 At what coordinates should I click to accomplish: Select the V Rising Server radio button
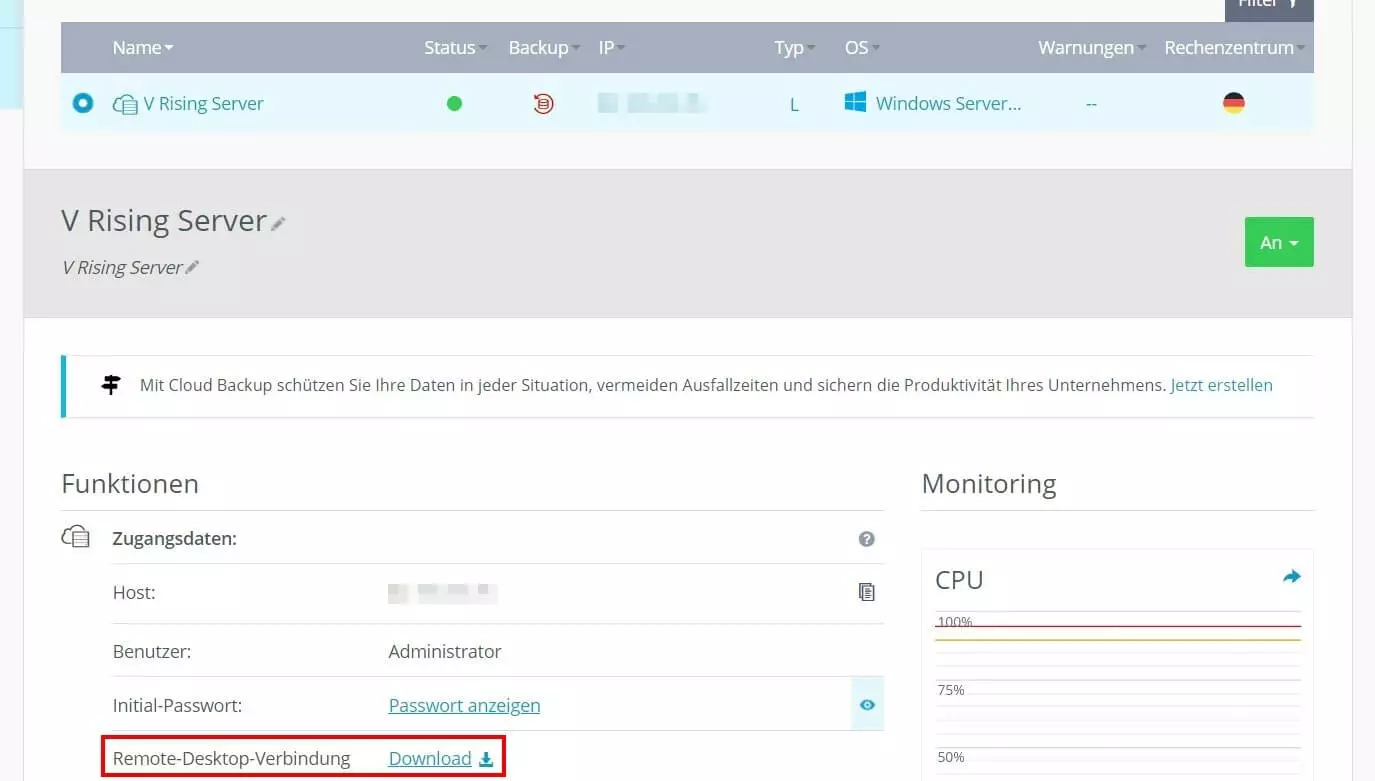[x=83, y=103]
